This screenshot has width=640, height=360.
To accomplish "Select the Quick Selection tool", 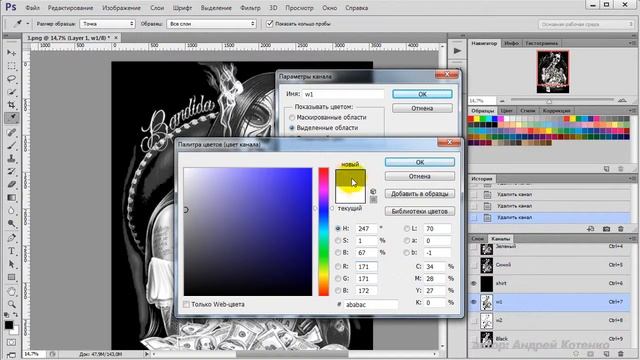I will [11, 92].
